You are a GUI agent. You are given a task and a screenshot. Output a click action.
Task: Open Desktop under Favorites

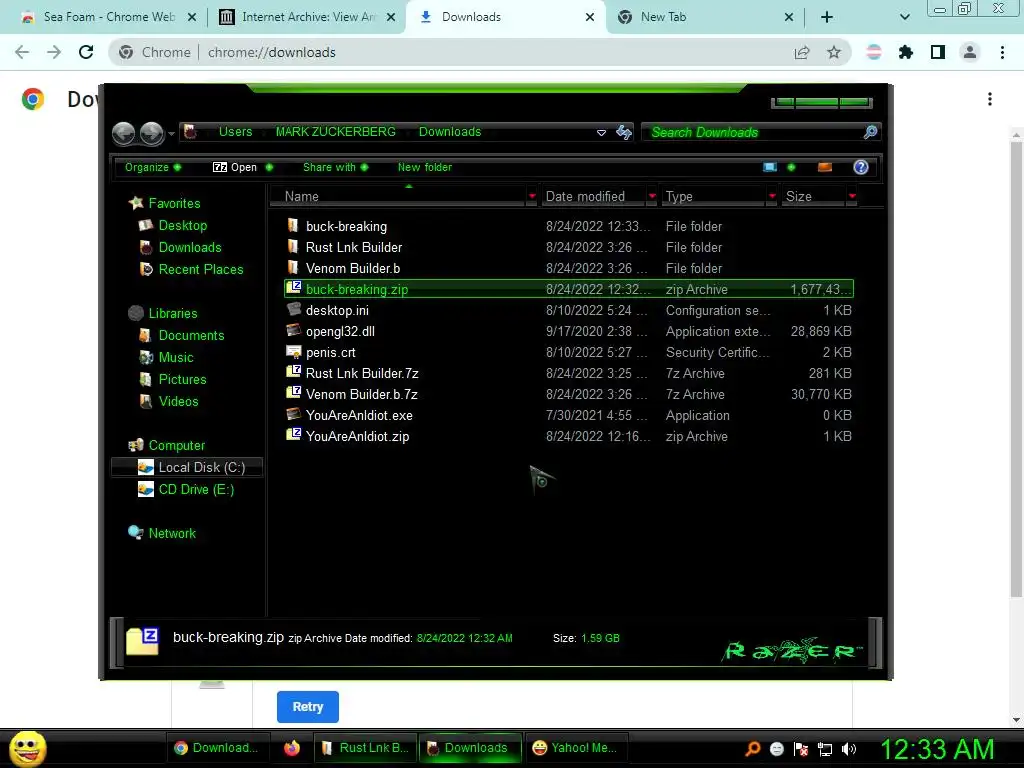pyautogui.click(x=182, y=225)
